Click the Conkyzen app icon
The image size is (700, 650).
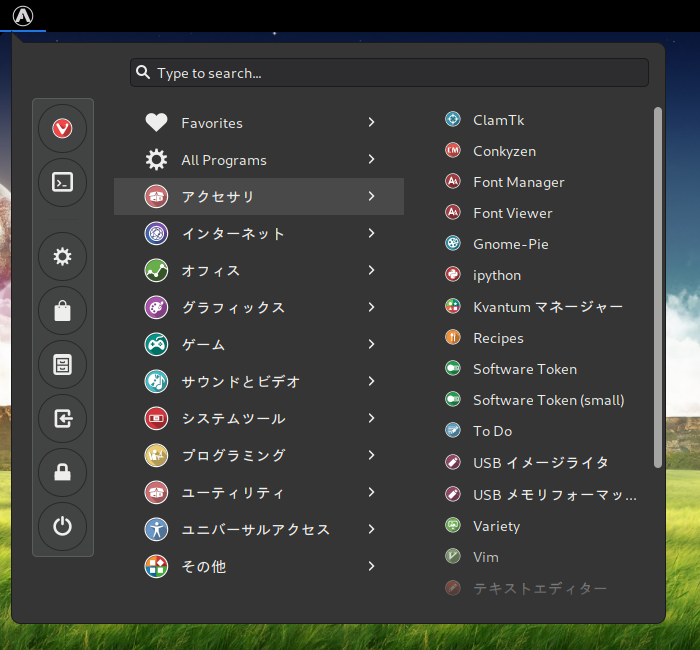pyautogui.click(x=453, y=150)
